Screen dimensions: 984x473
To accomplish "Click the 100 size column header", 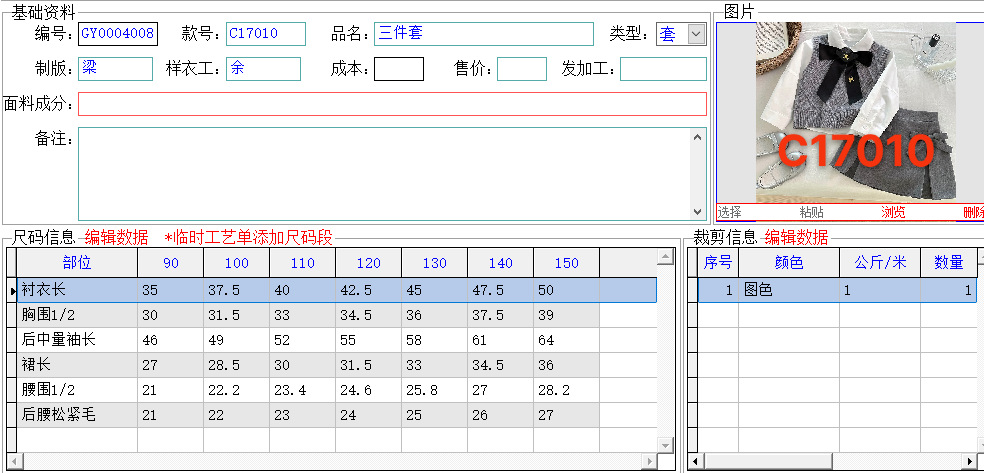I will [237, 263].
